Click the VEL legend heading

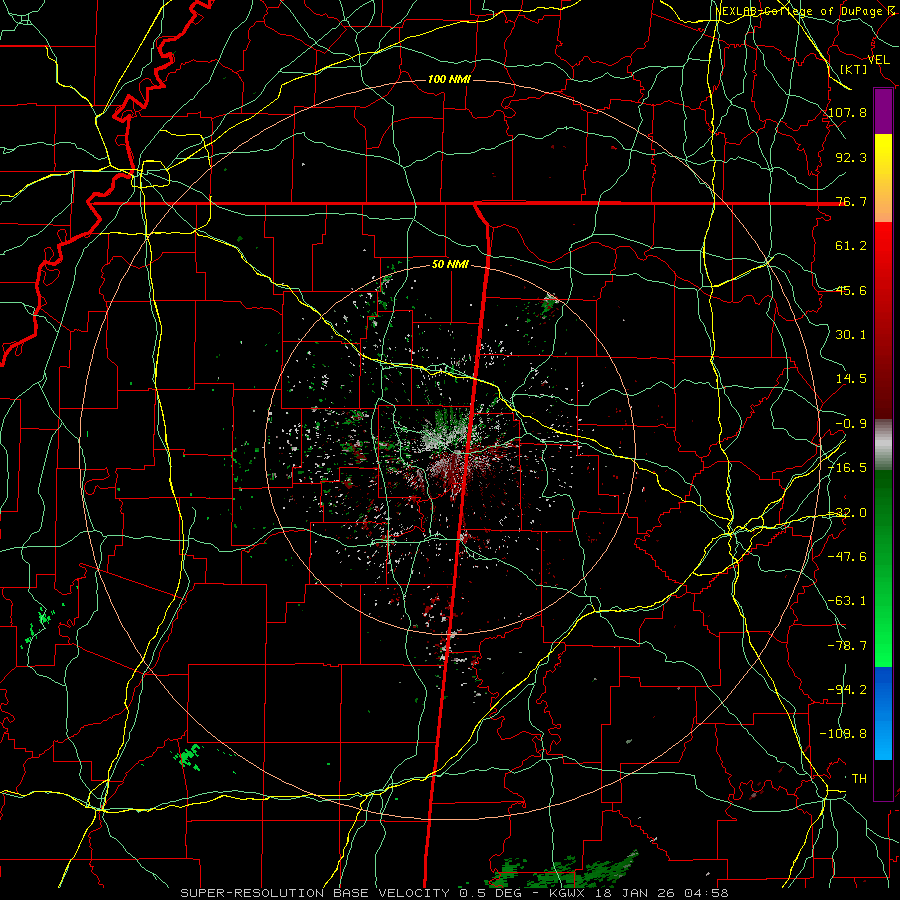878,60
